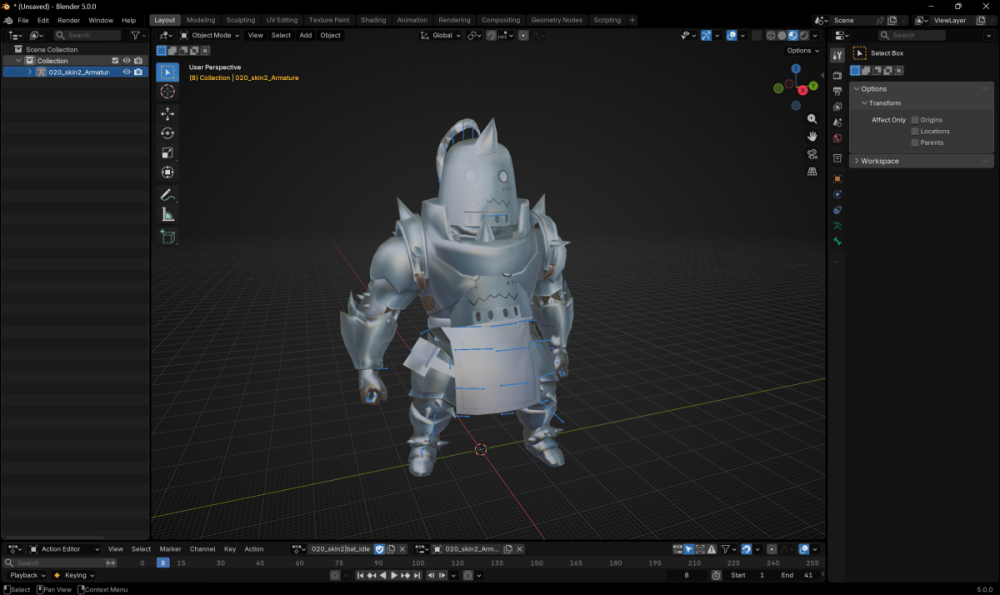Click the Z axis on navigation gizmo
The width and height of the screenshot is (1000, 595).
tap(796, 69)
